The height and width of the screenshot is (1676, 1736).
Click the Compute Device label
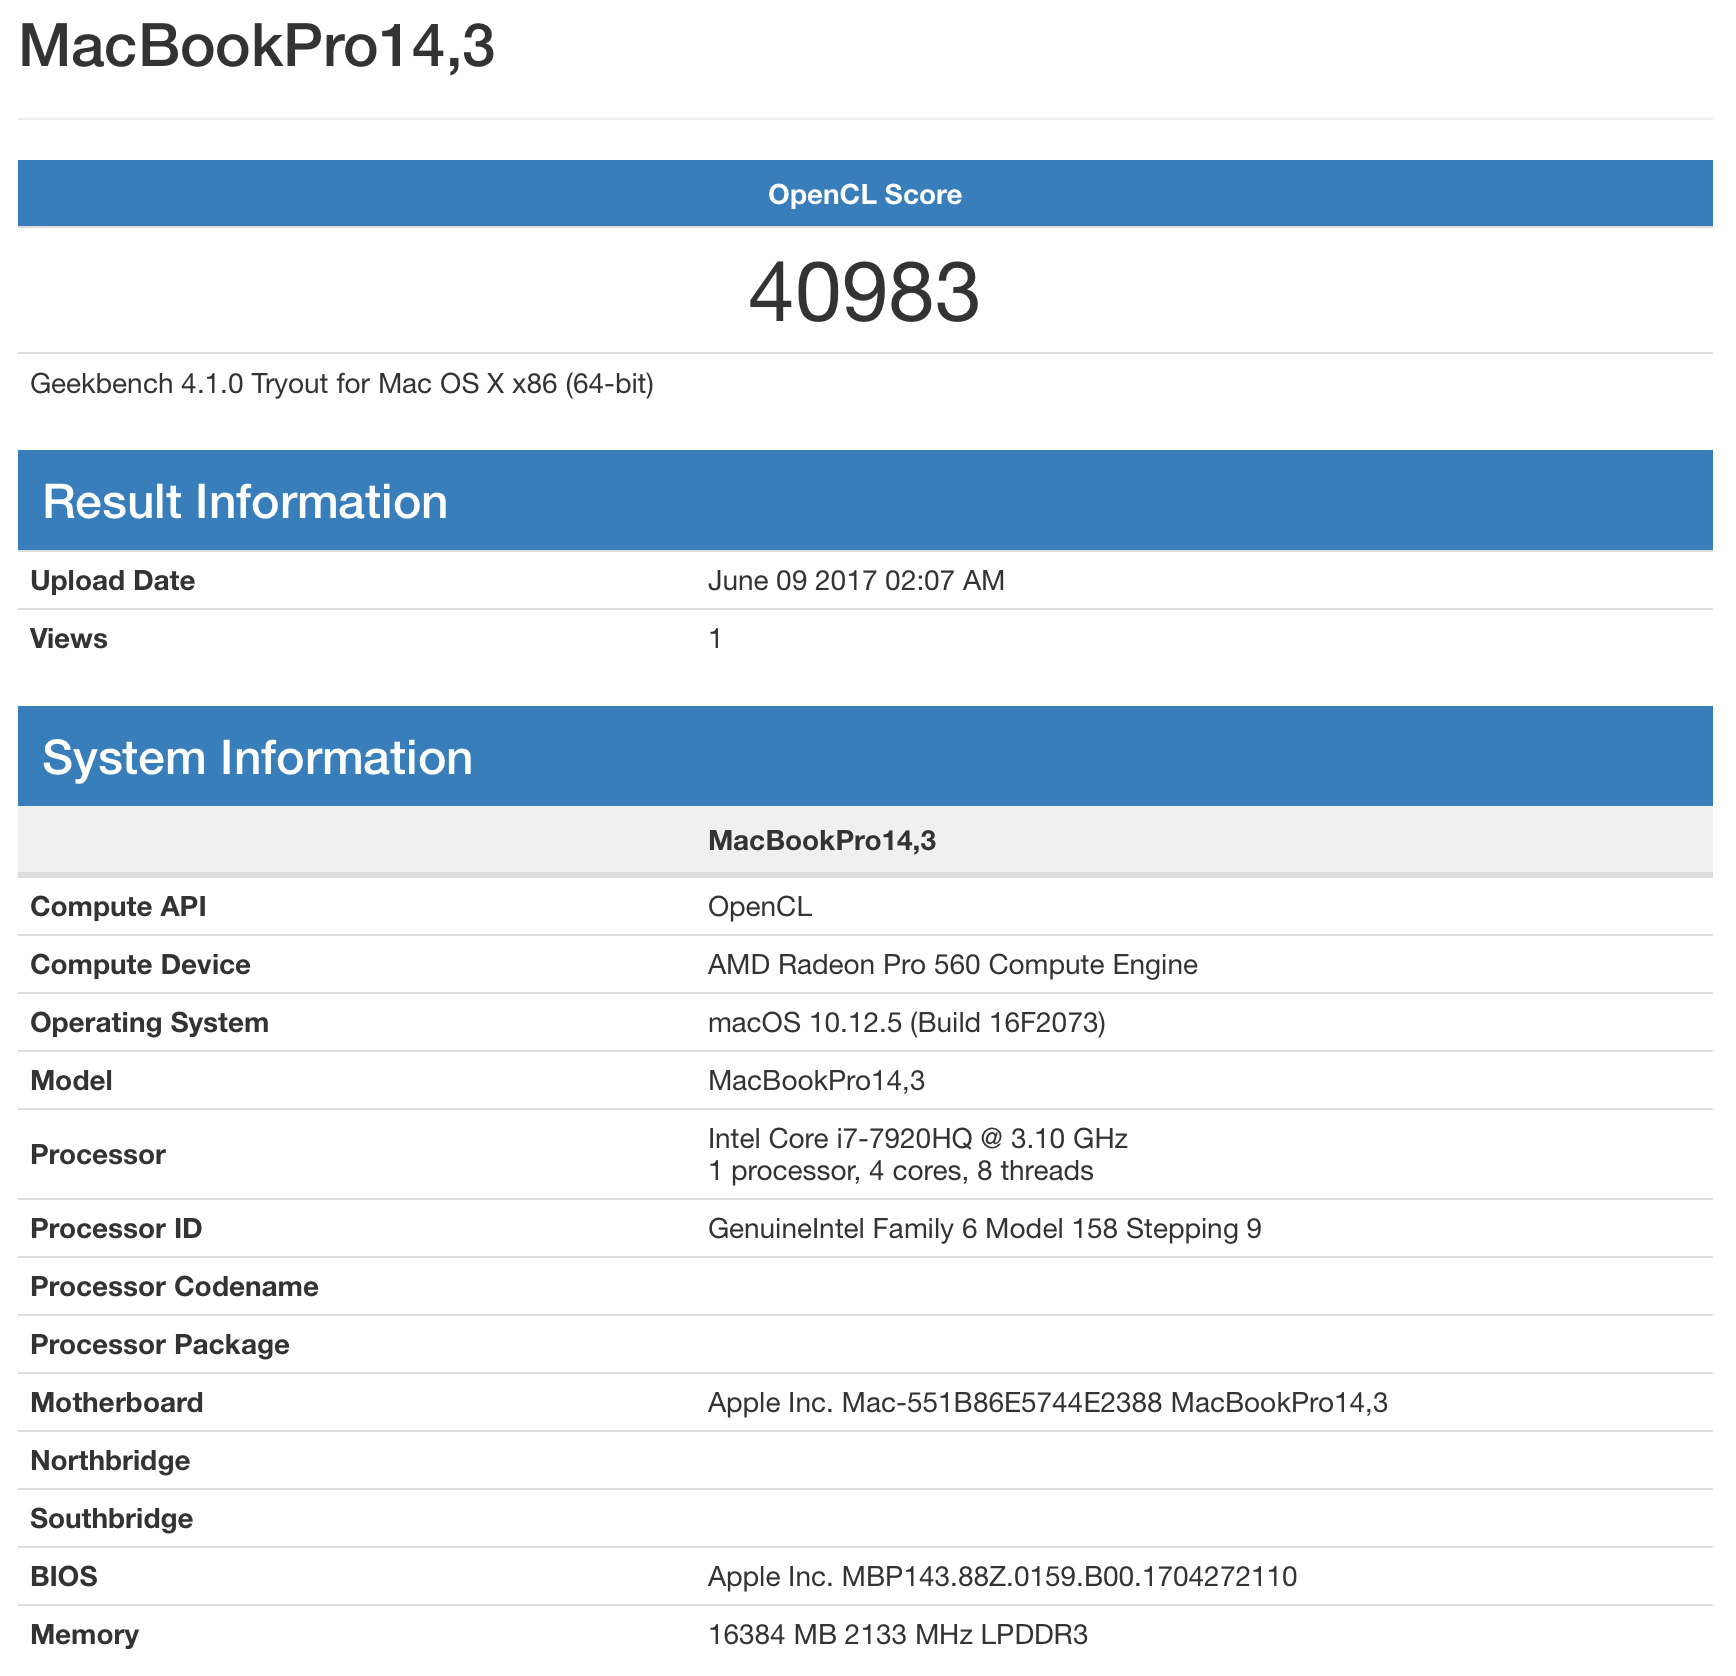click(x=140, y=965)
